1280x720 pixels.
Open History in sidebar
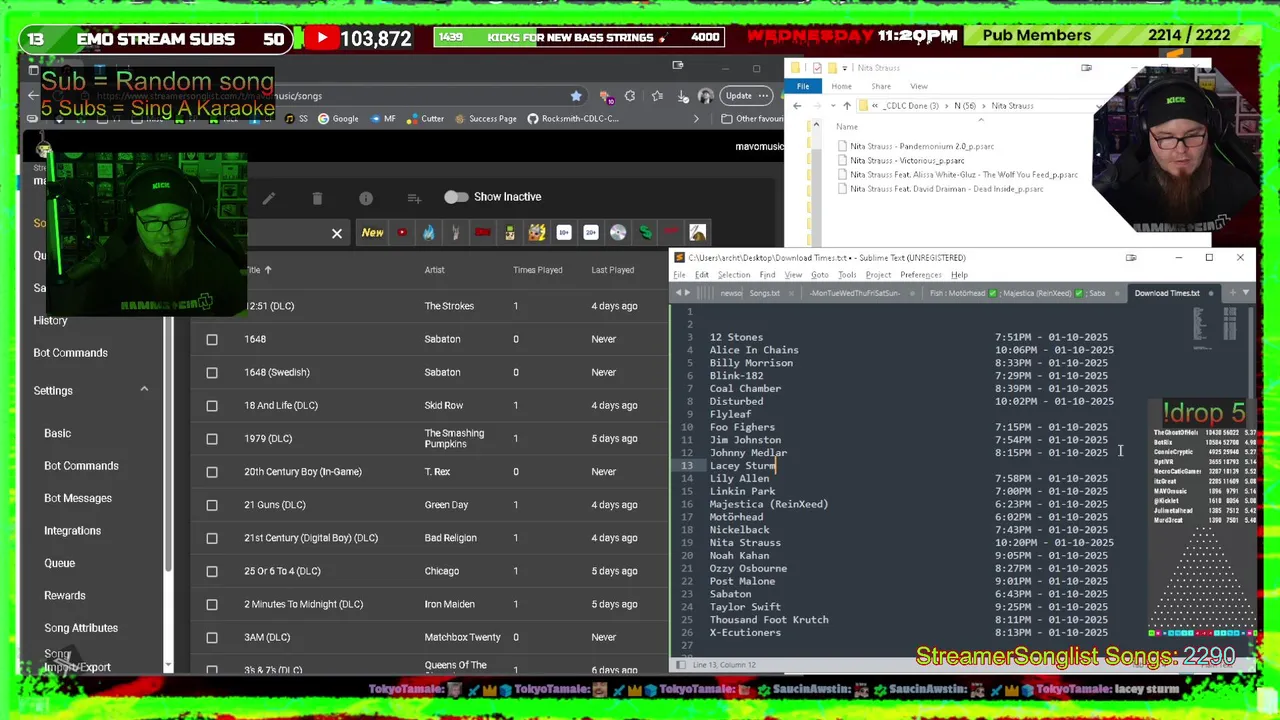click(x=50, y=321)
